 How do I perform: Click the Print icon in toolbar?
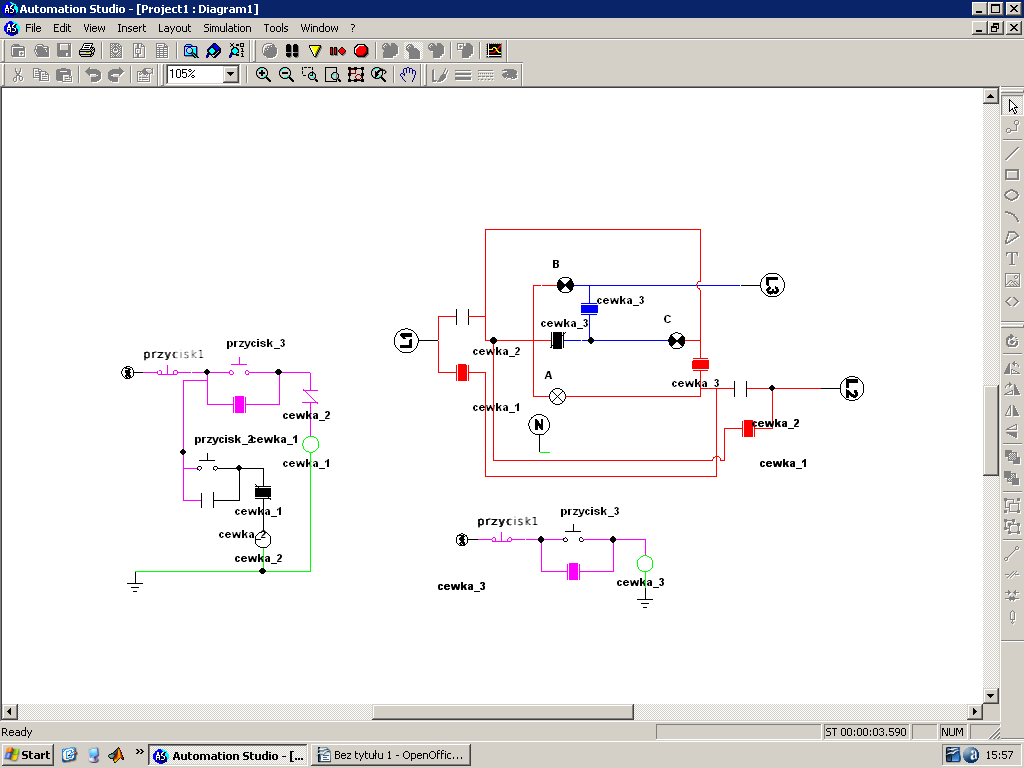coord(87,50)
